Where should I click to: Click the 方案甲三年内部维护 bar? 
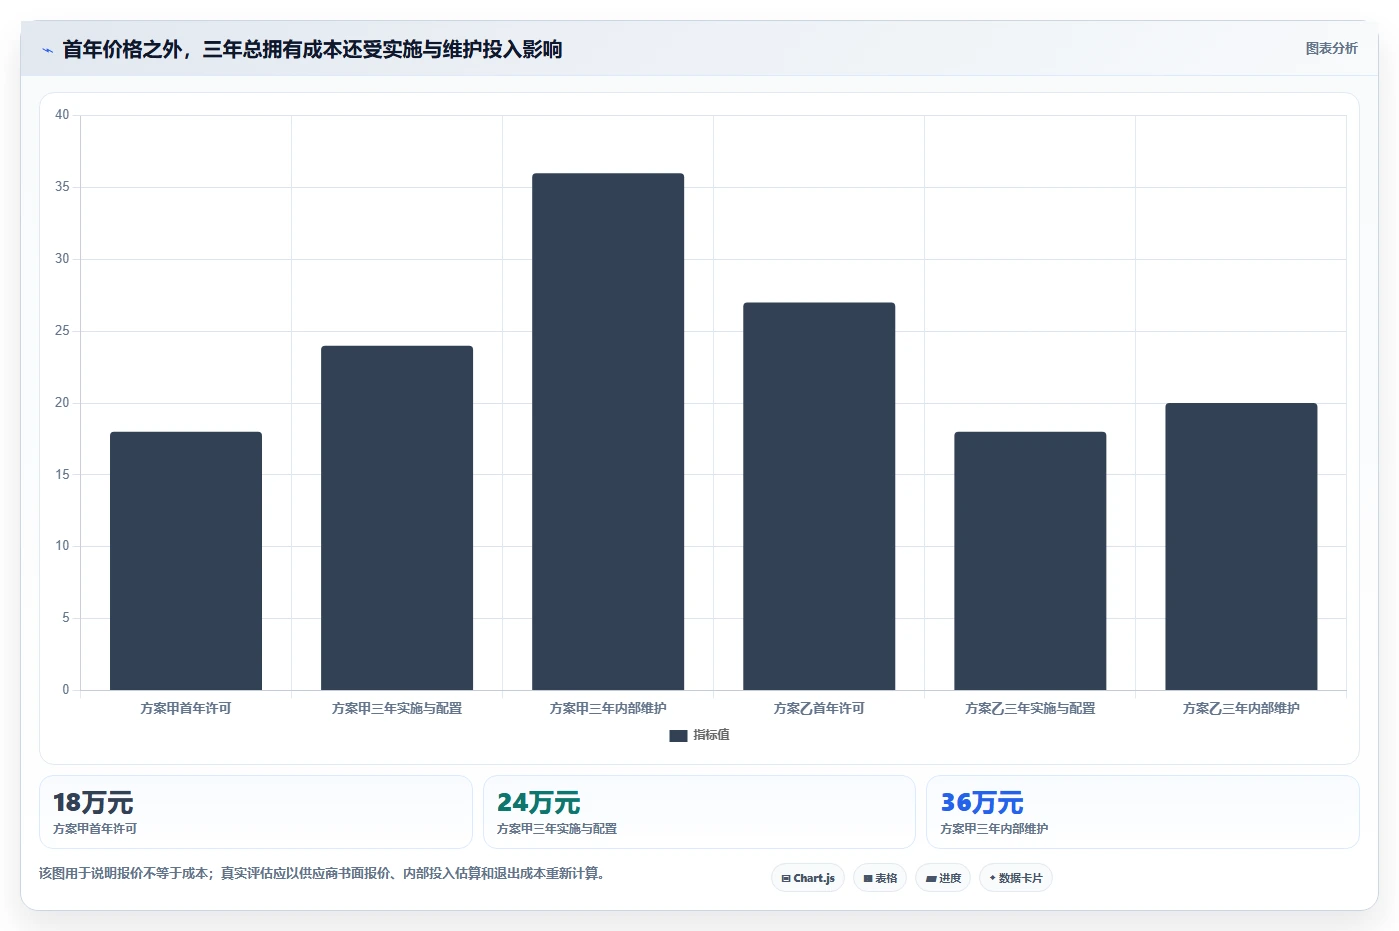tap(608, 432)
